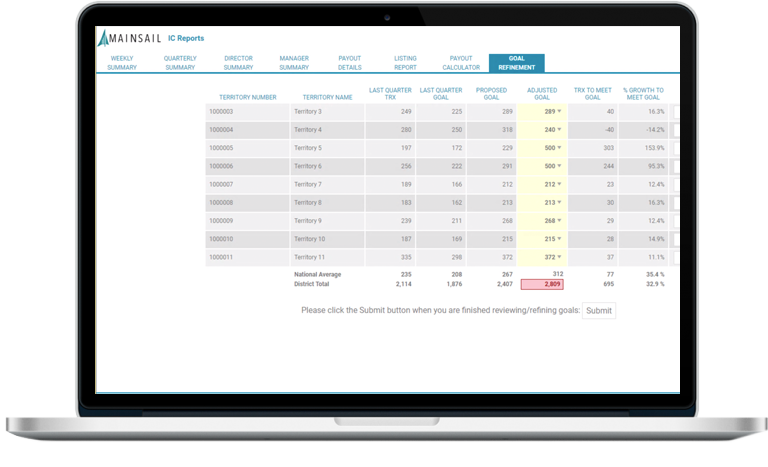Open the Quarterly Summary tab
The width and height of the screenshot is (768, 467).
pyautogui.click(x=180, y=63)
